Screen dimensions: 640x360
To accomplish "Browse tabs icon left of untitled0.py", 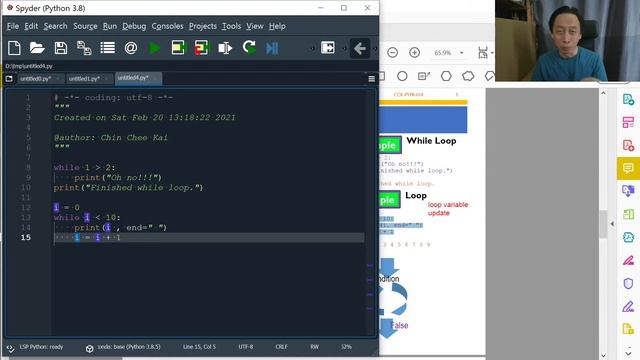I will click(x=9, y=78).
